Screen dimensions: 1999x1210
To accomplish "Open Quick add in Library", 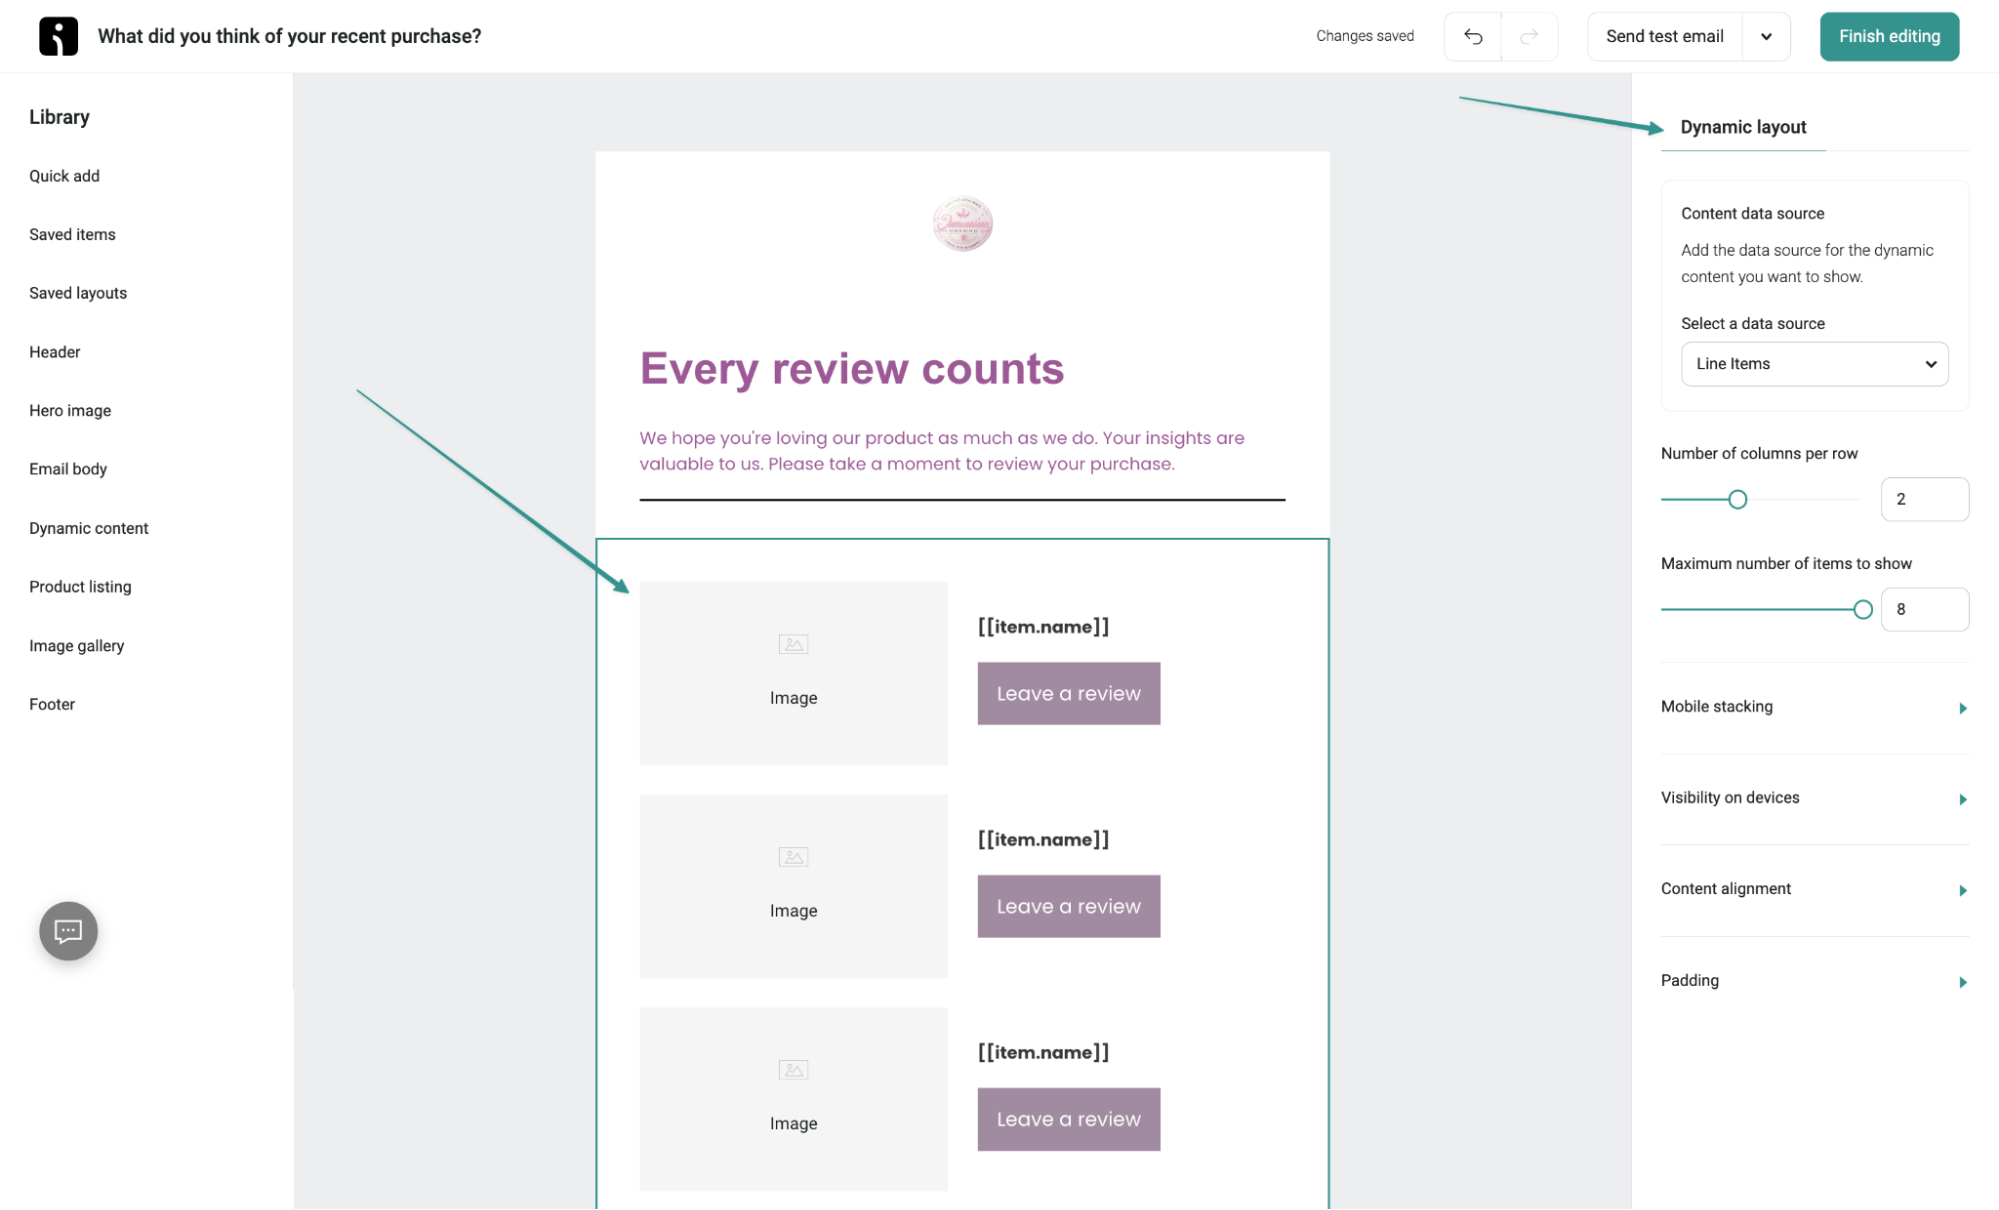I will click(64, 176).
